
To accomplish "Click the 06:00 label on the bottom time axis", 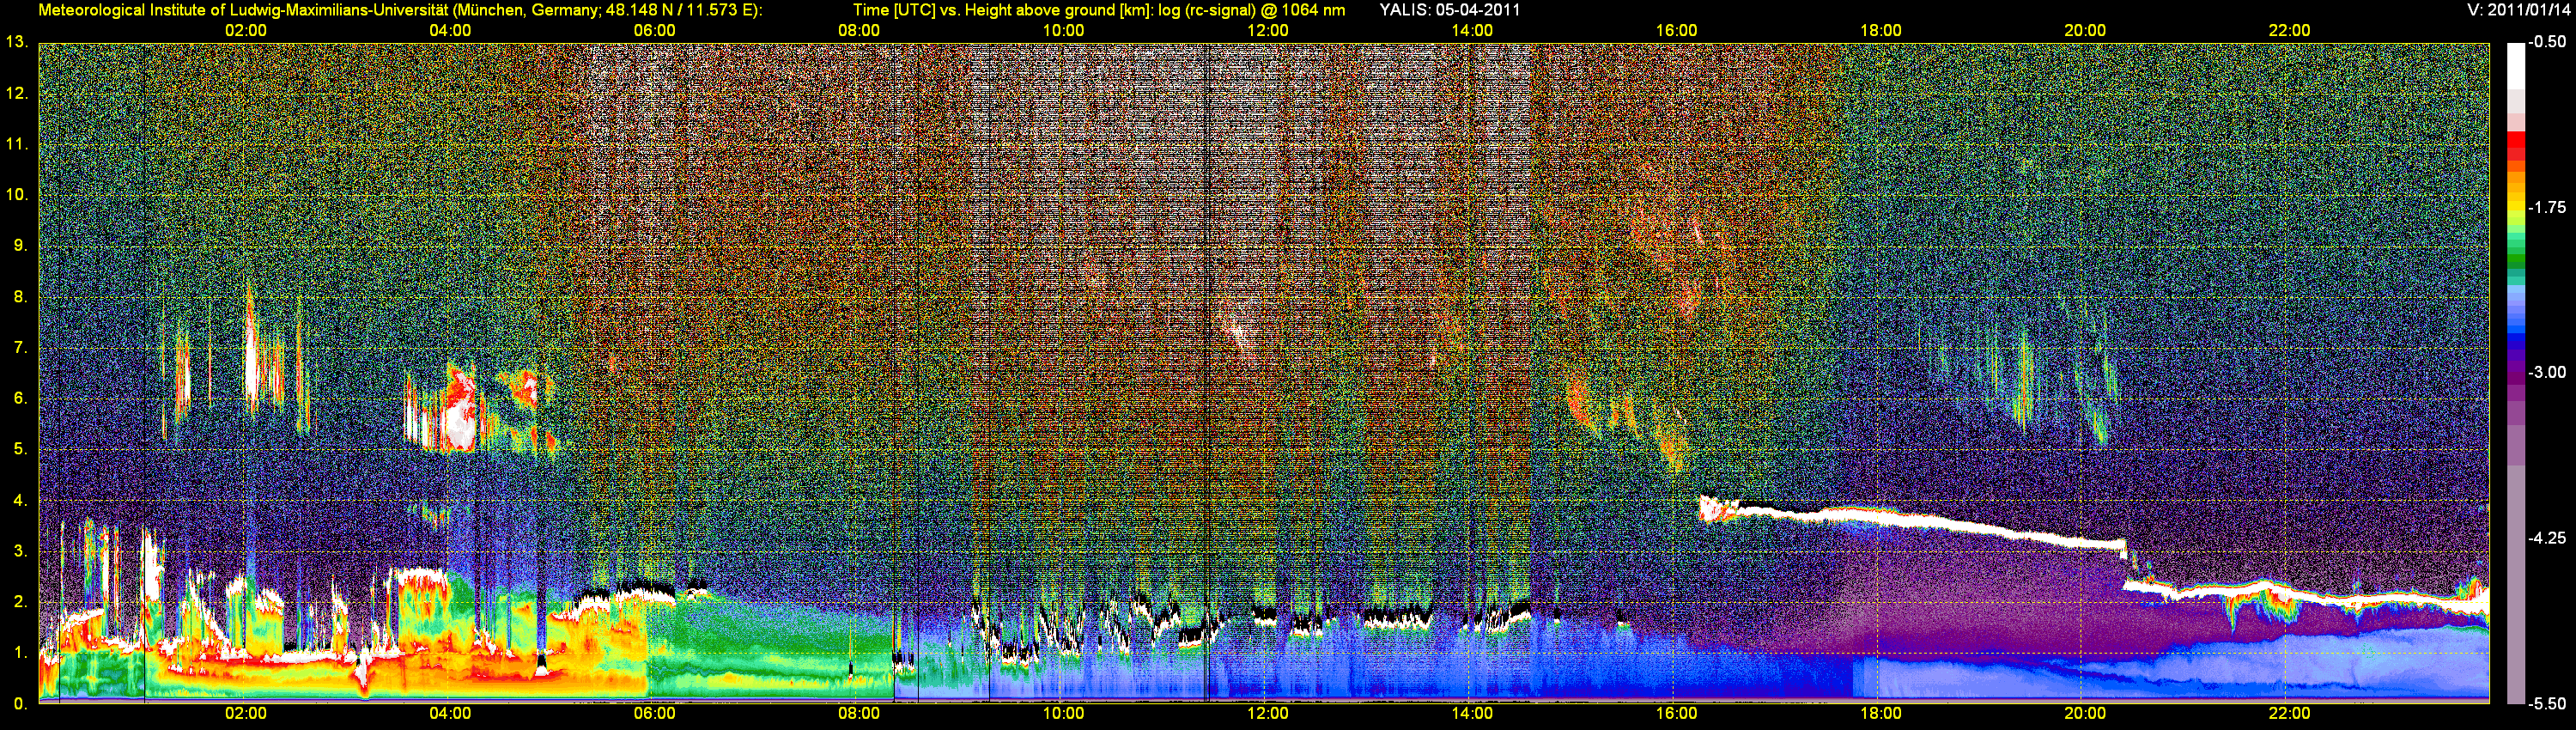I will click(x=654, y=713).
